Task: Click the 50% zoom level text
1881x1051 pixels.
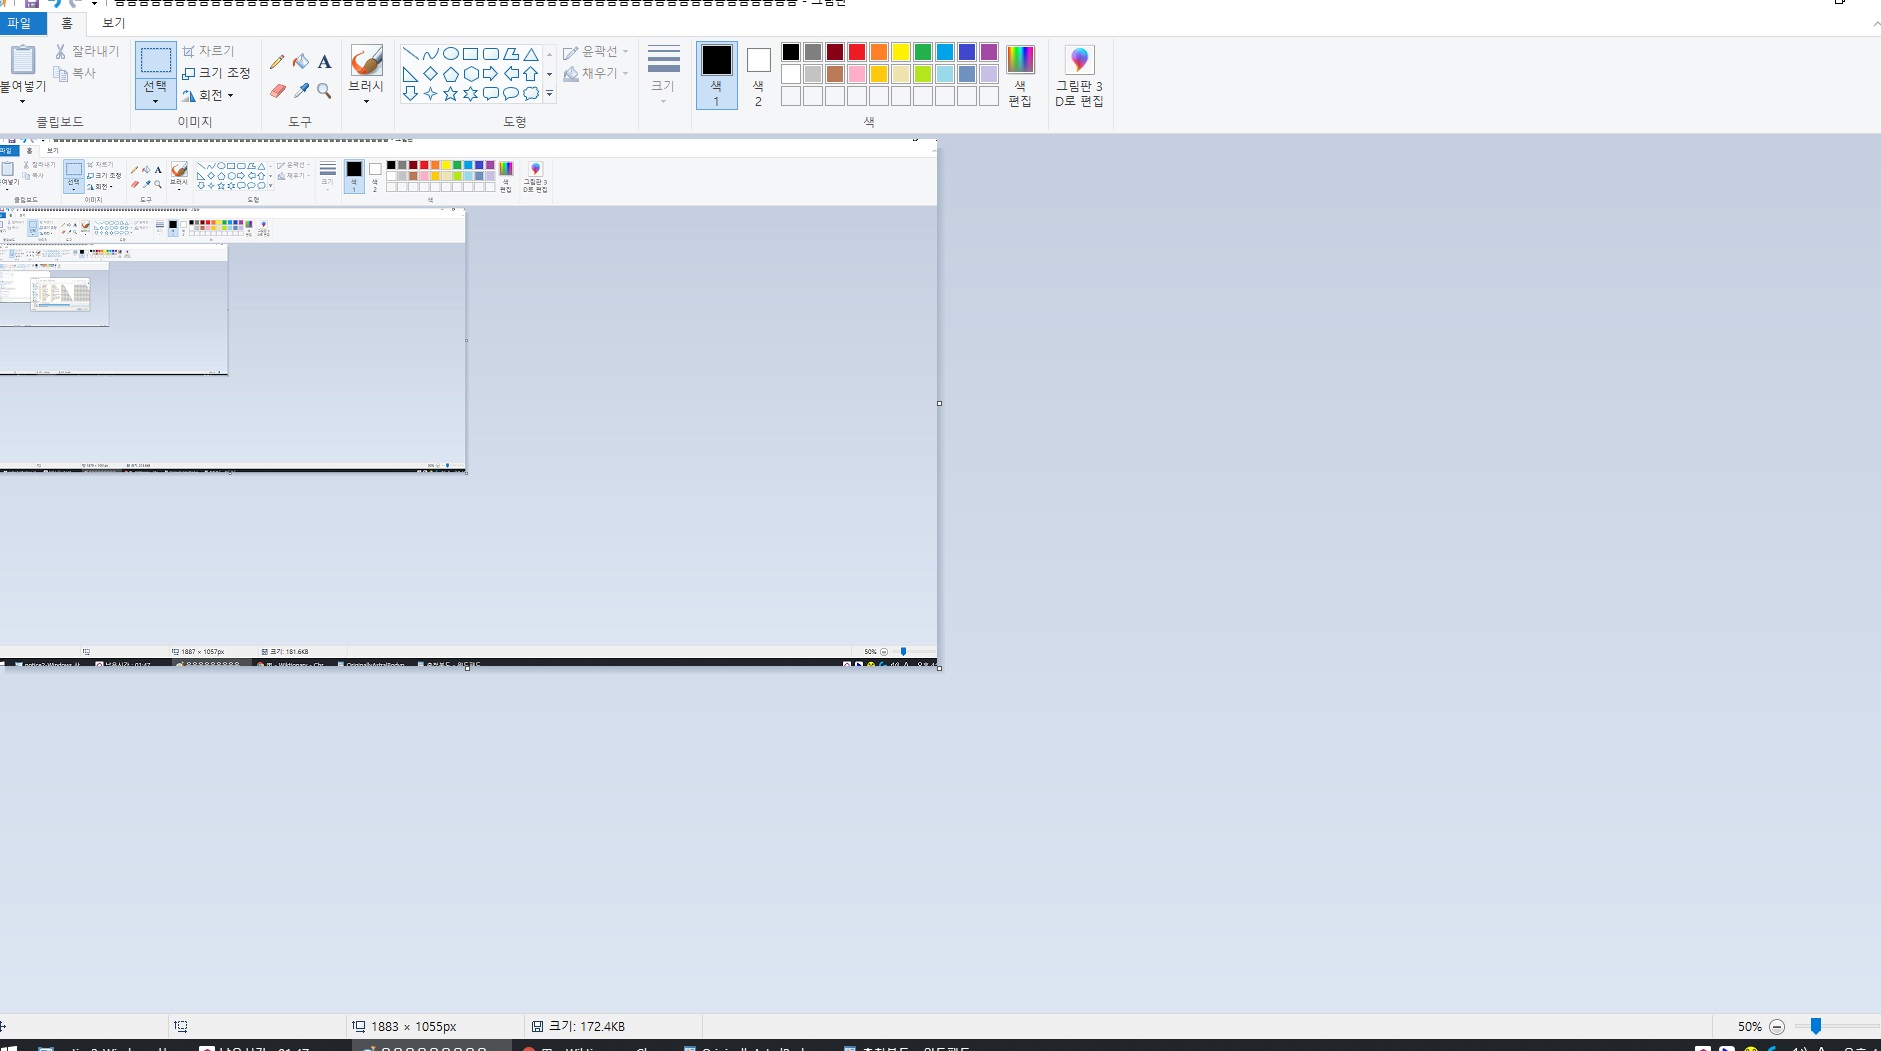Action: click(1749, 1027)
